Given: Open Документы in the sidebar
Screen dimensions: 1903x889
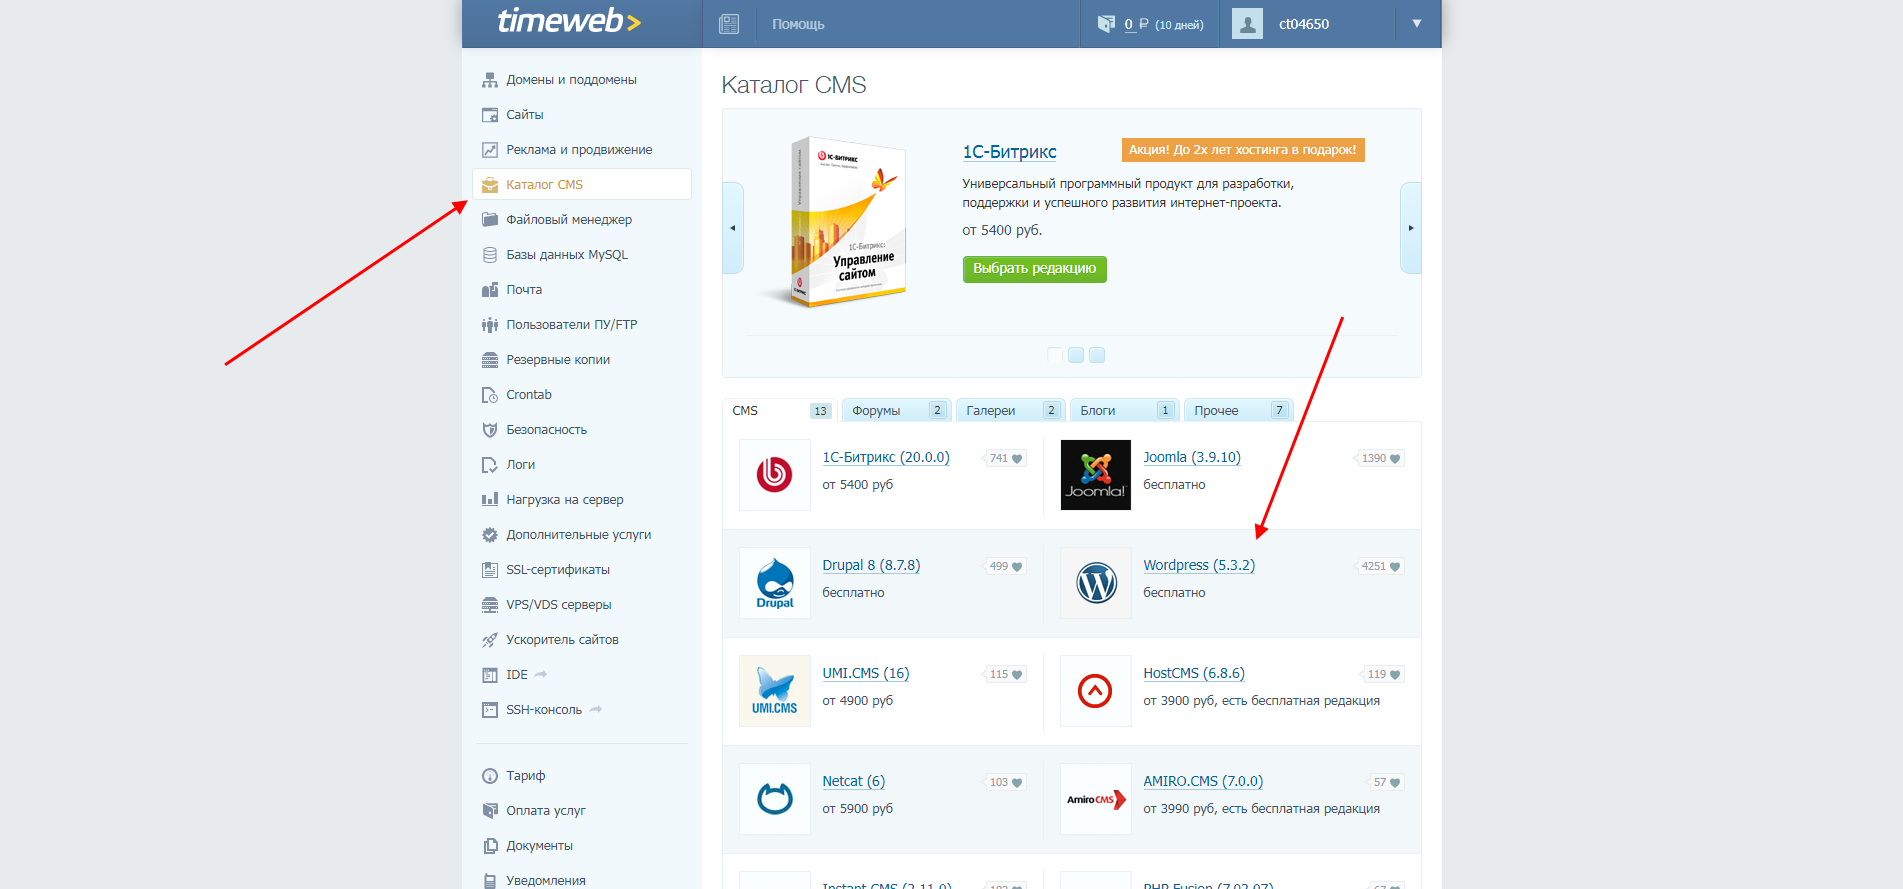Looking at the screenshot, I should tap(539, 846).
